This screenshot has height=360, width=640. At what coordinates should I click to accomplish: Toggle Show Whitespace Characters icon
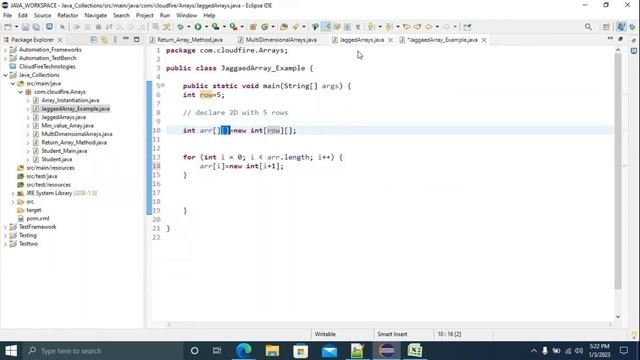point(358,27)
